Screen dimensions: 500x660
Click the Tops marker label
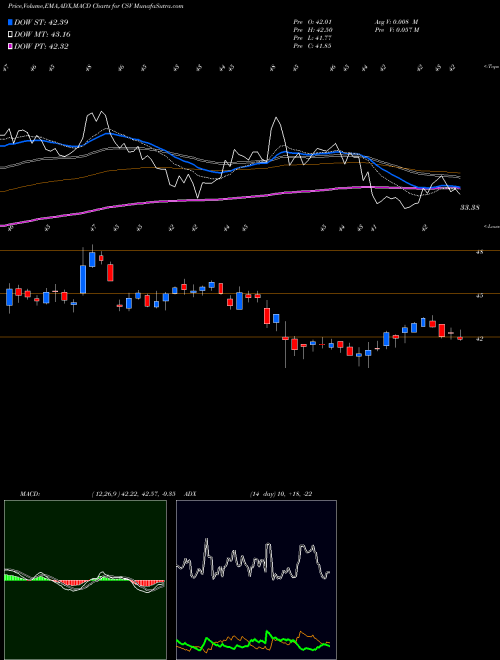[491, 67]
